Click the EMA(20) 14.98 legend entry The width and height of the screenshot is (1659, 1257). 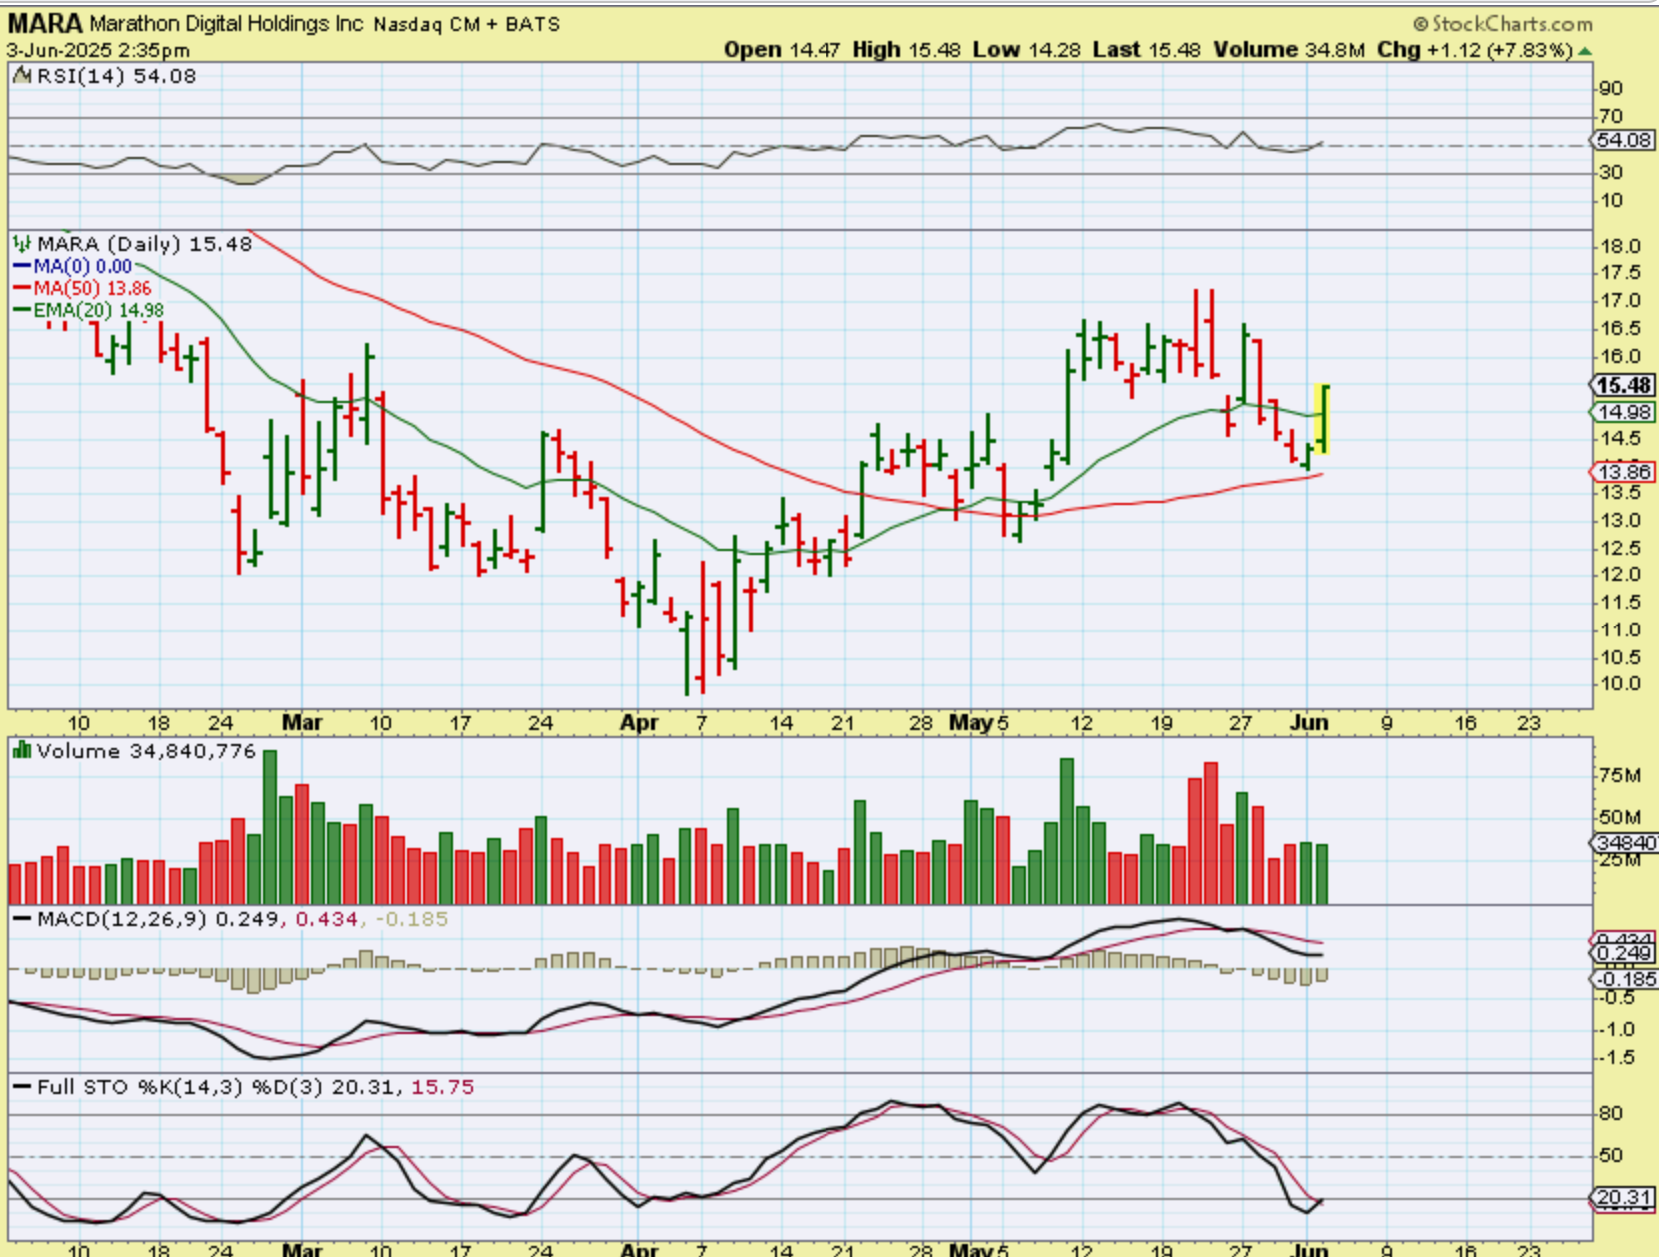pos(98,310)
